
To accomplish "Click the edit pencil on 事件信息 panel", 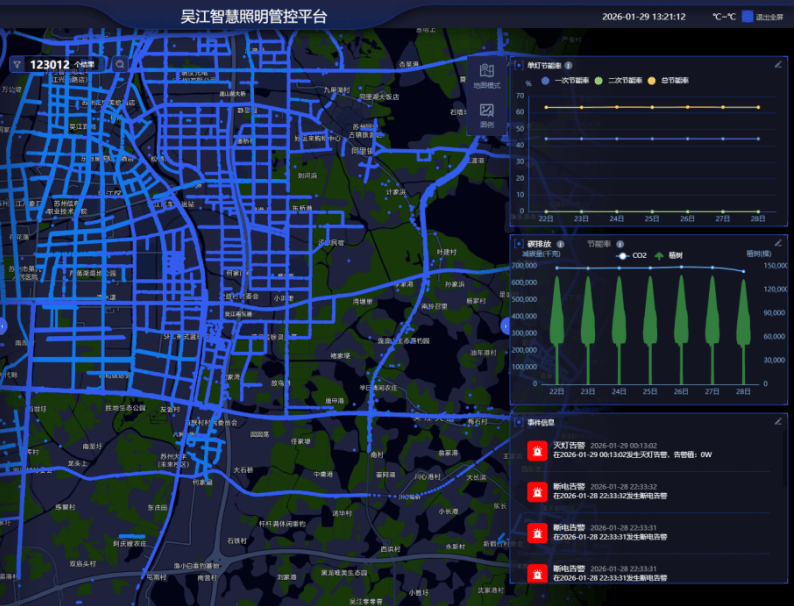I will pos(778,422).
